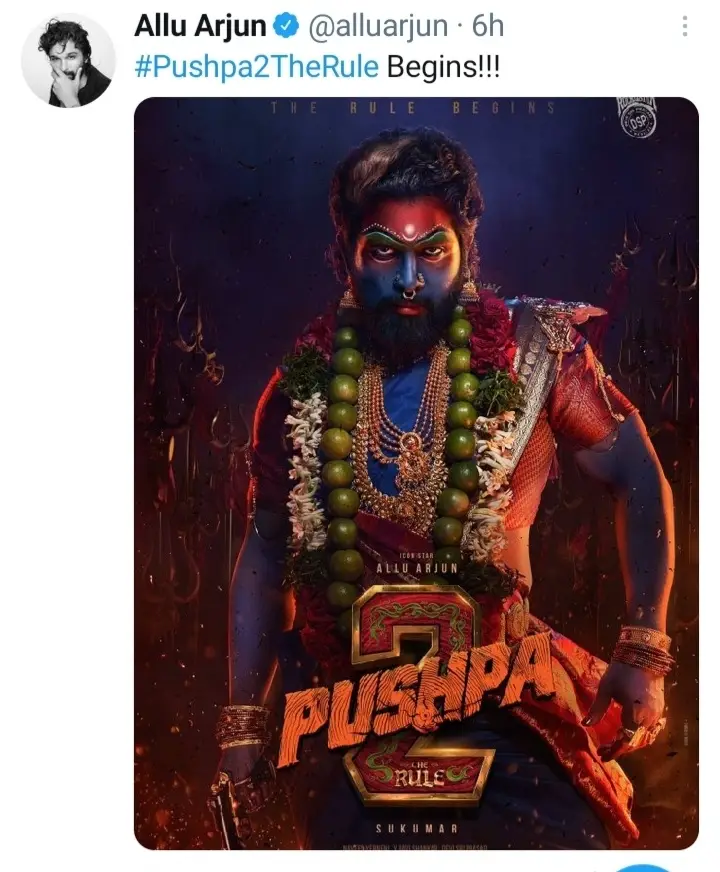The image size is (720, 872).
Task: Click the gold bangles on the wrist
Action: pyautogui.click(x=643, y=649)
